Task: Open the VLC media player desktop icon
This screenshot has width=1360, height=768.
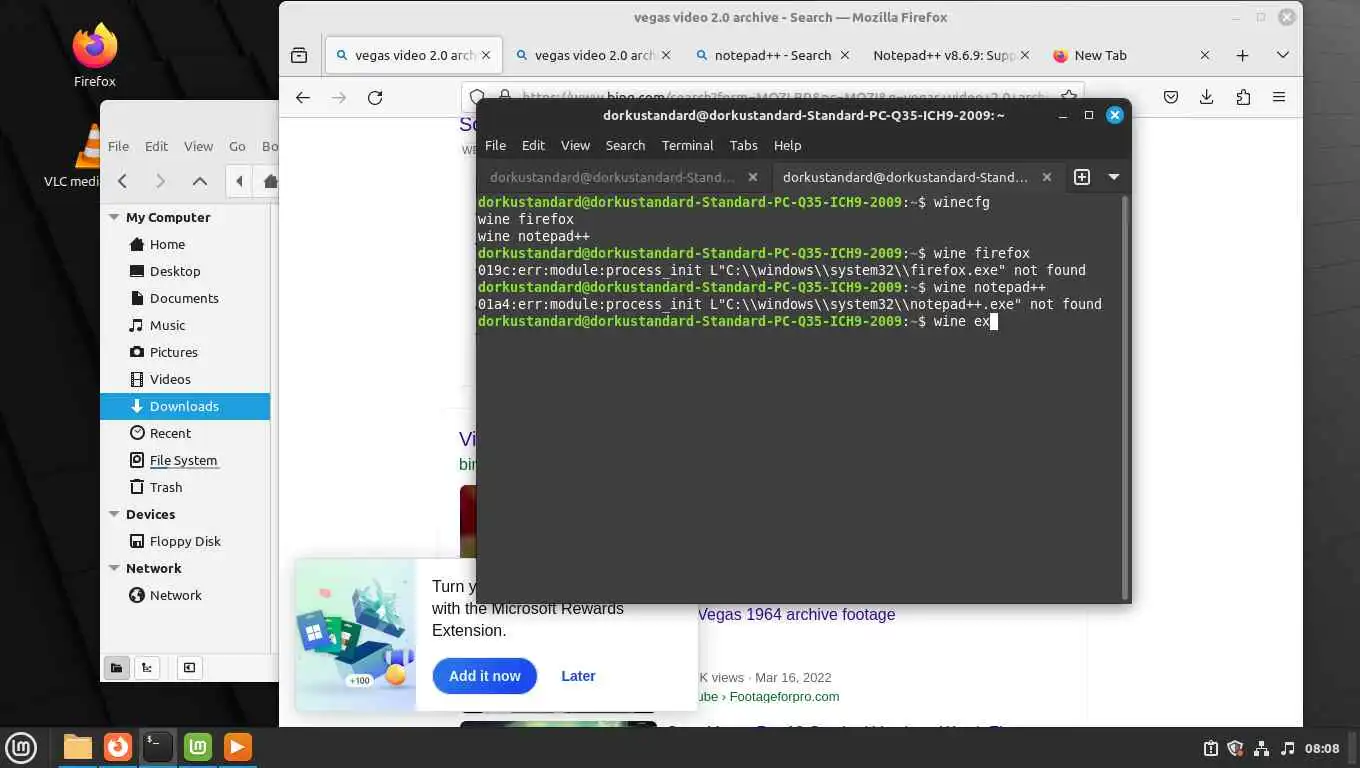Action: [85, 156]
